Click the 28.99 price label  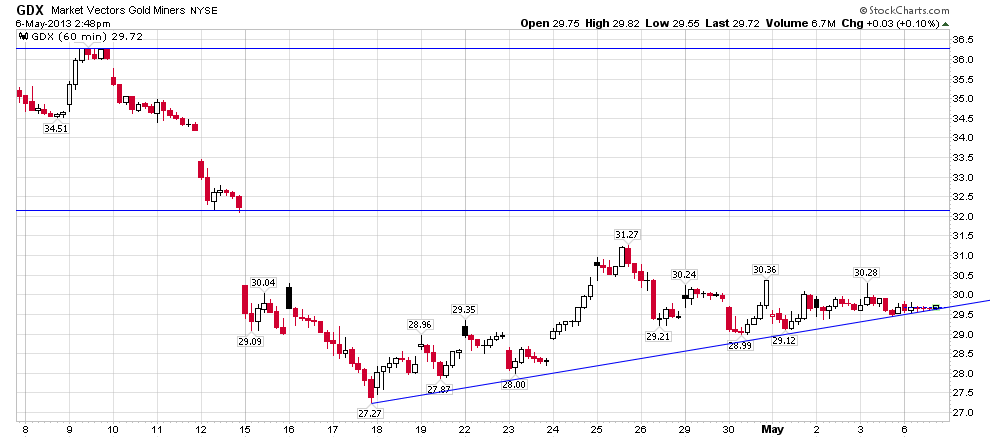pos(741,345)
